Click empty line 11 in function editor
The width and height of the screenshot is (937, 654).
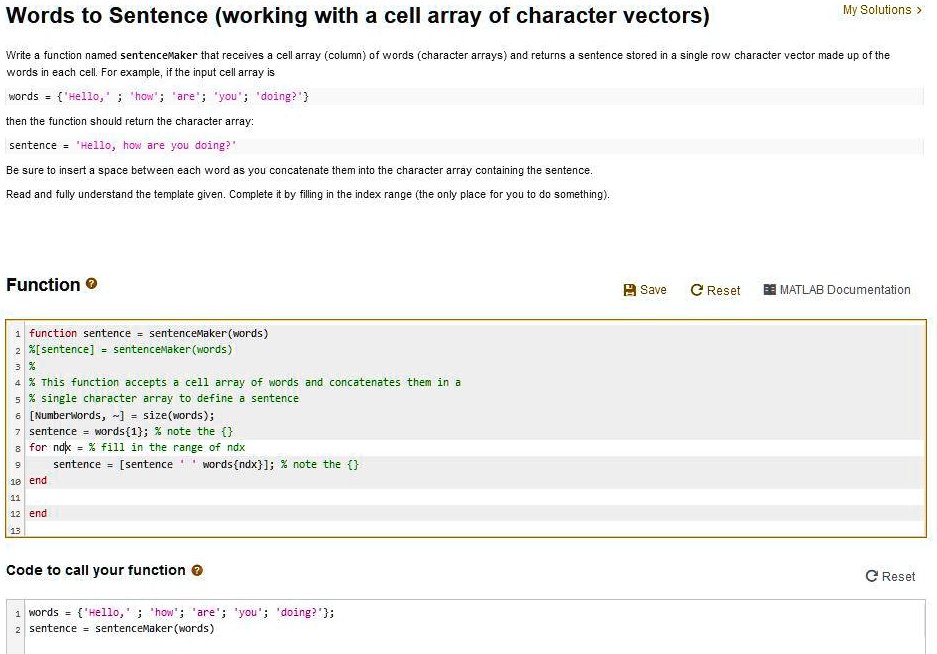[475, 497]
